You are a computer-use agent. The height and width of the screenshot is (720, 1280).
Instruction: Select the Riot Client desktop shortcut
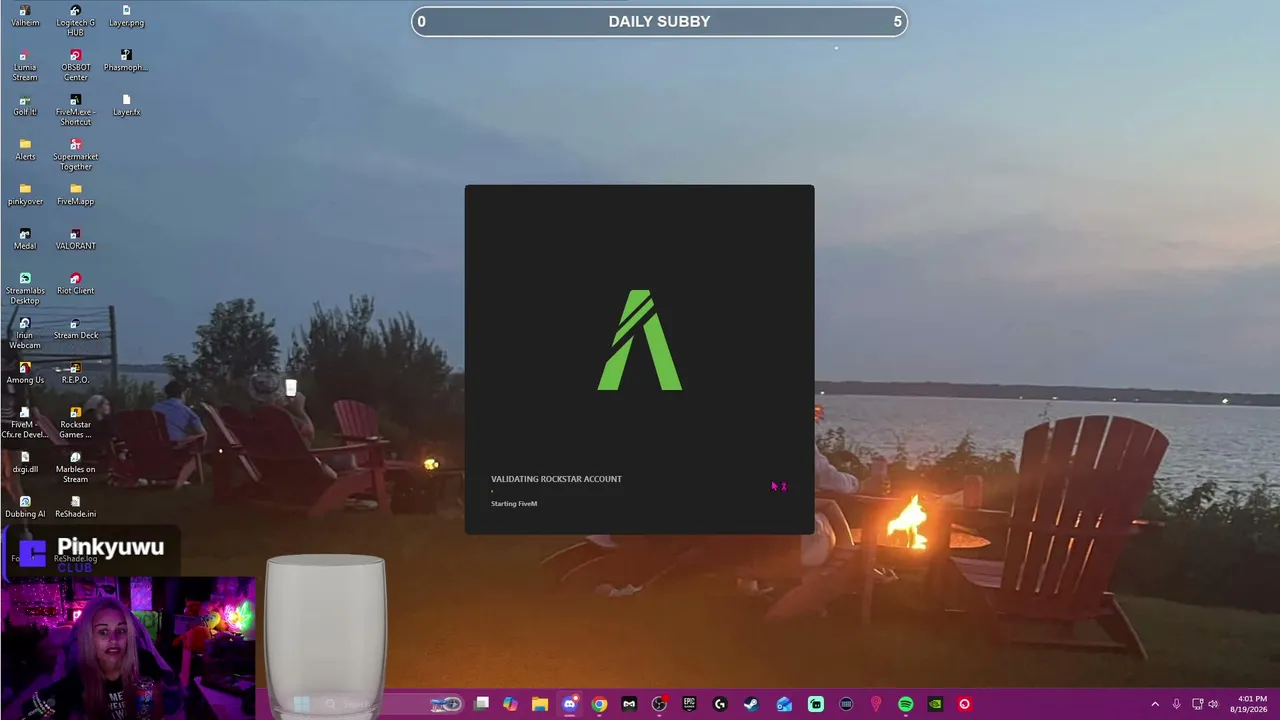(x=75, y=283)
